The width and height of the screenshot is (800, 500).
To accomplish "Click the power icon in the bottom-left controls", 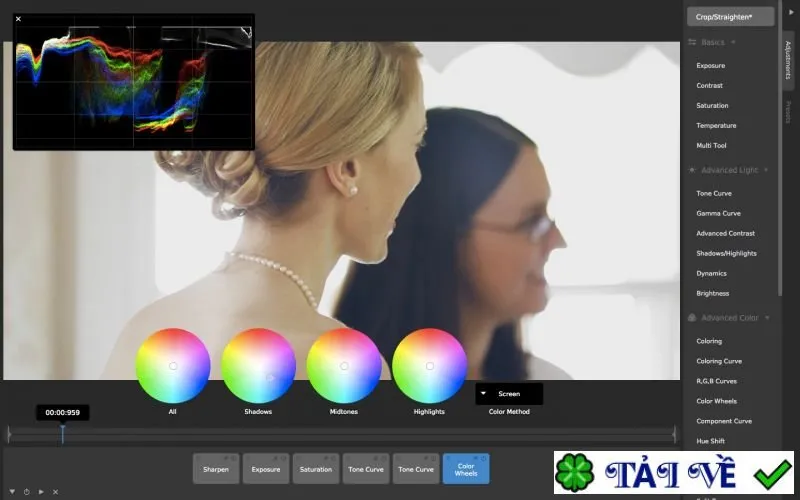I will [27, 492].
